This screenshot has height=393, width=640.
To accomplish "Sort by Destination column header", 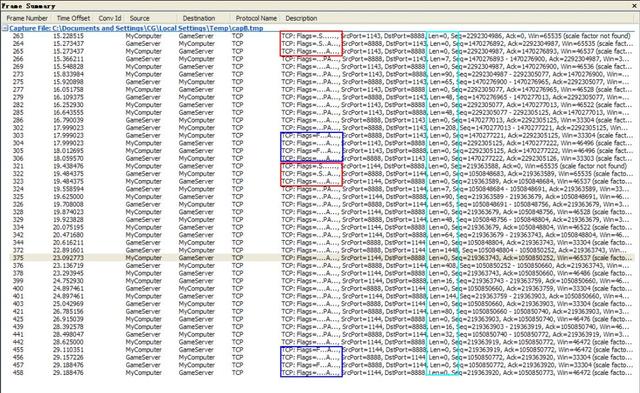I will [199, 18].
